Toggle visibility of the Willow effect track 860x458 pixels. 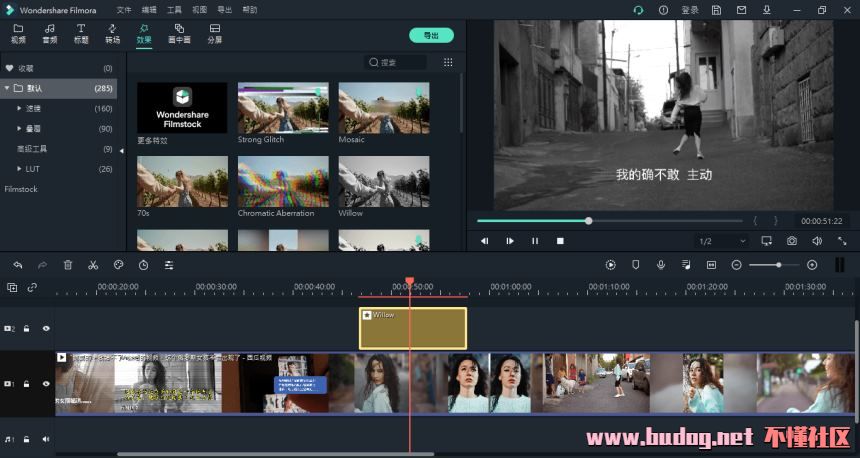point(46,328)
